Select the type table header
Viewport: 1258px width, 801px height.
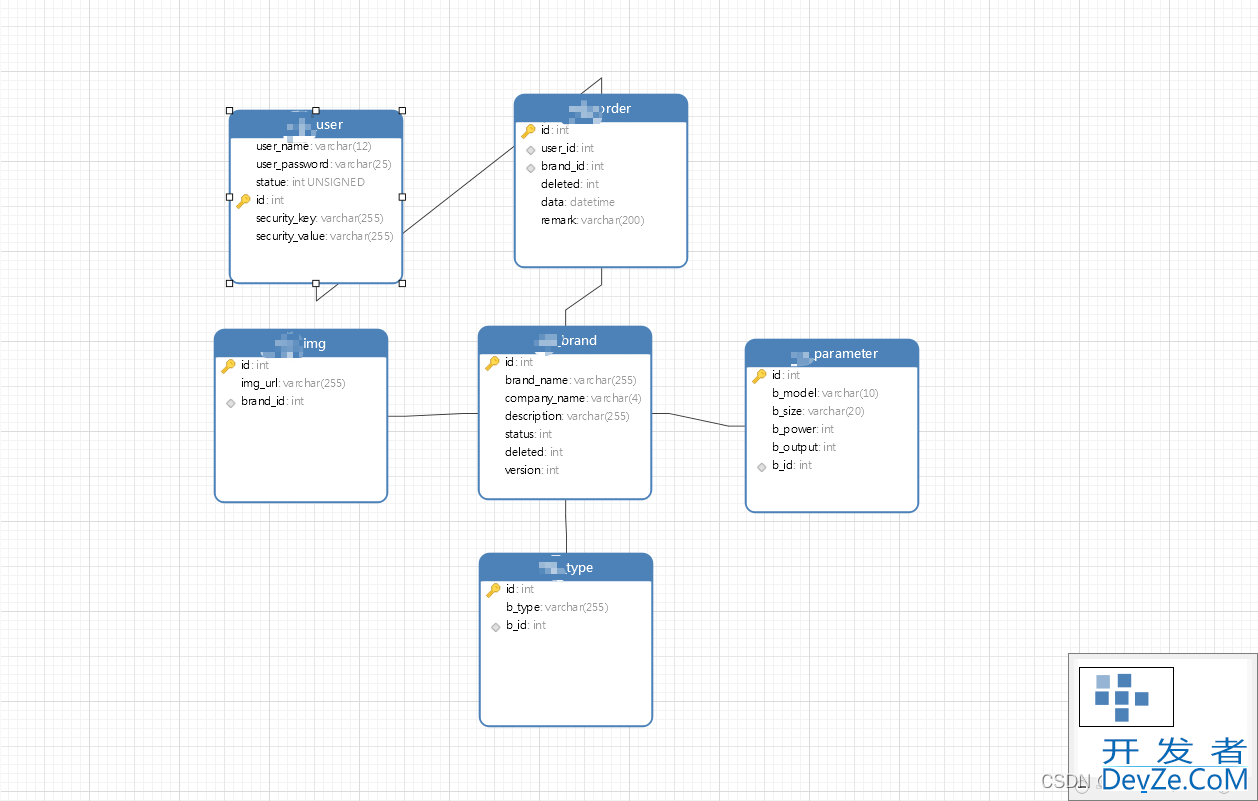click(x=566, y=567)
